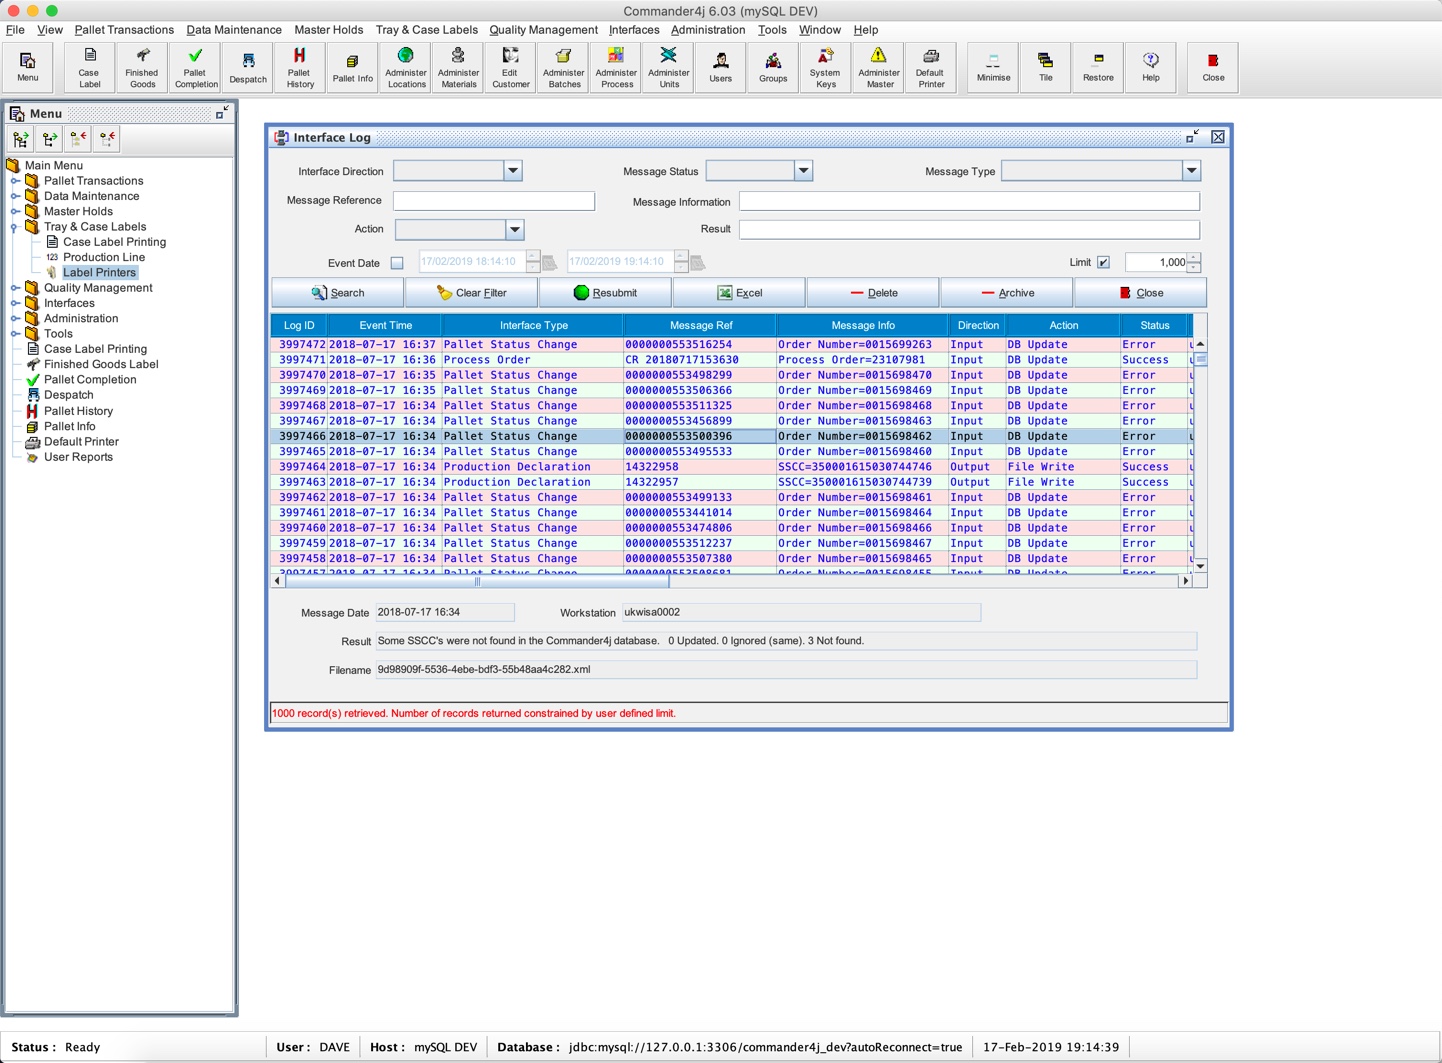Expand the Quality Management tree node
The width and height of the screenshot is (1442, 1063).
tap(15, 288)
